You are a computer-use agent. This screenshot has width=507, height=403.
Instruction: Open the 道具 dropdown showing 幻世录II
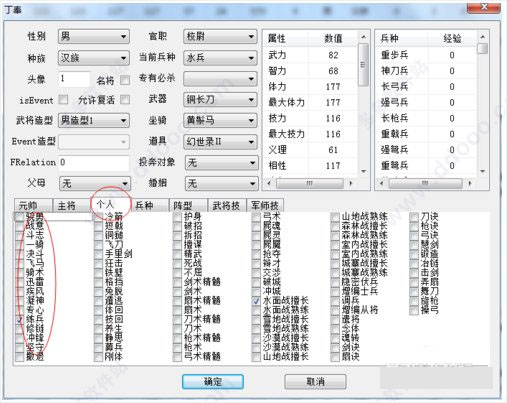[220, 142]
